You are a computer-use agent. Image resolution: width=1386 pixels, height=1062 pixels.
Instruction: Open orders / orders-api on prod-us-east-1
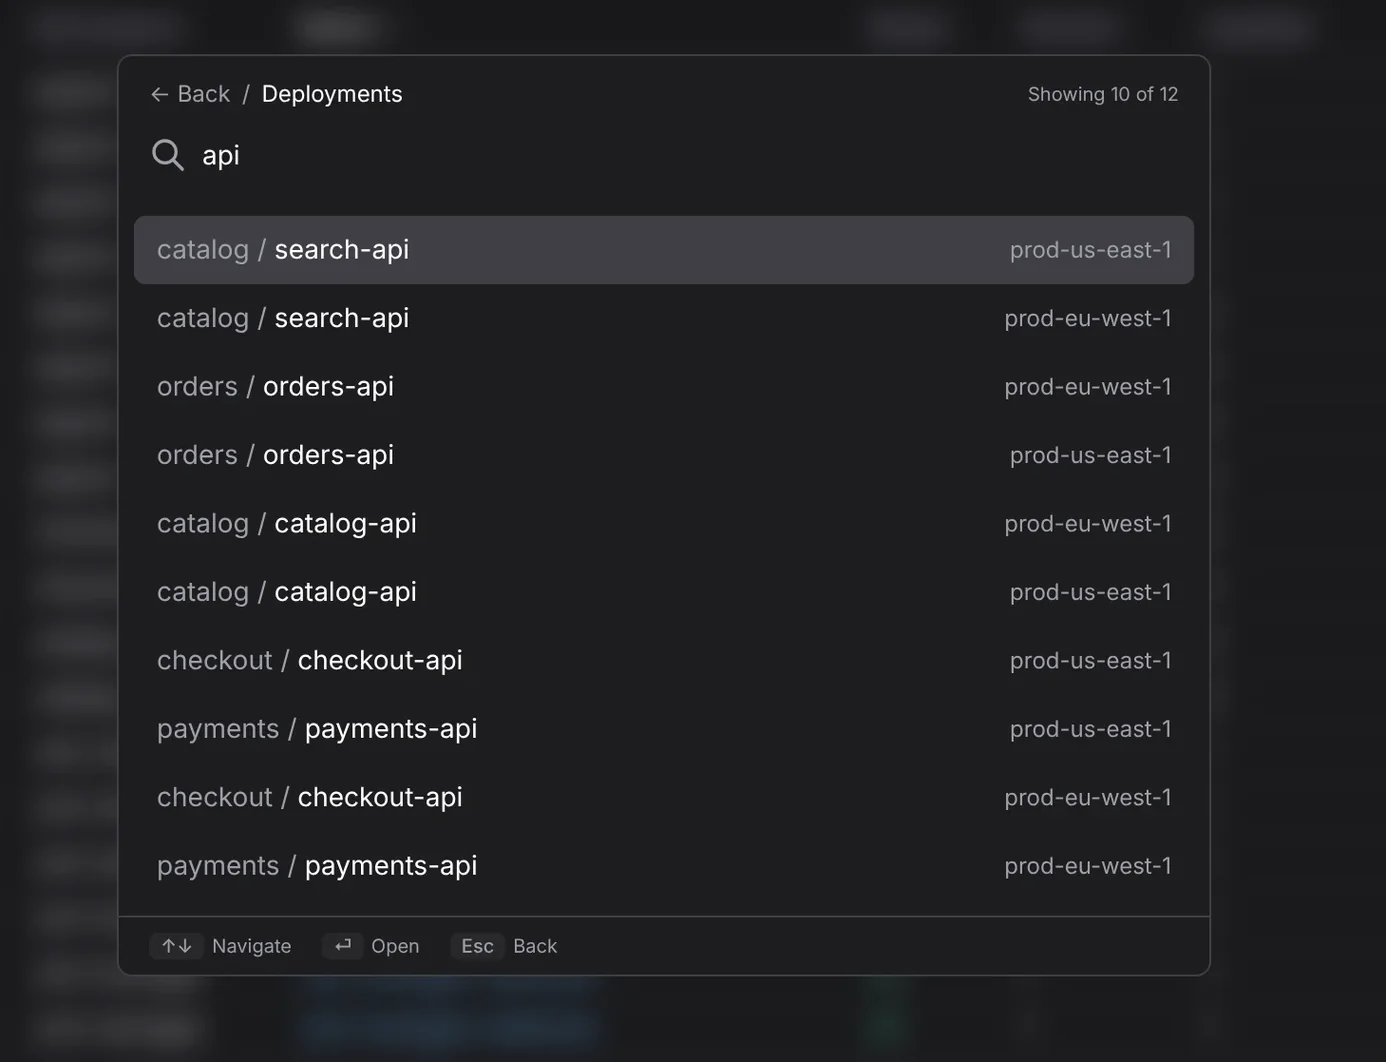[664, 455]
